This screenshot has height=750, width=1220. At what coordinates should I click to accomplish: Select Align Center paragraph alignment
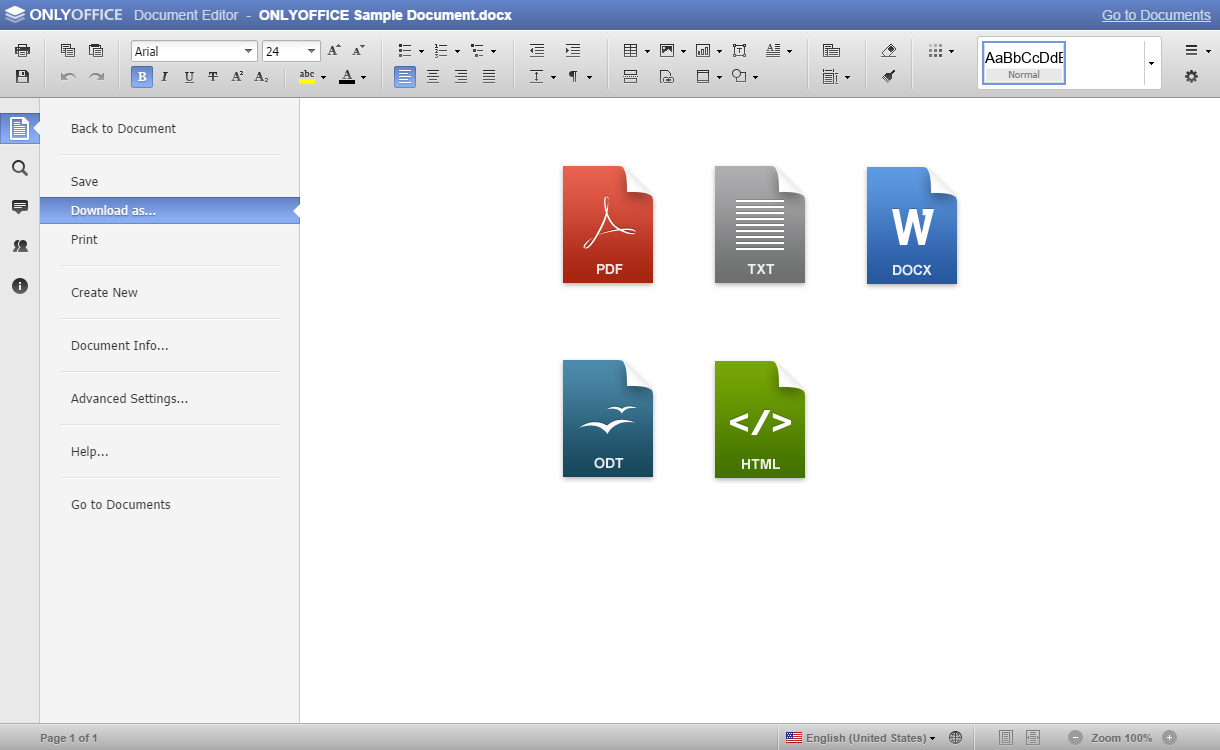[x=433, y=76]
